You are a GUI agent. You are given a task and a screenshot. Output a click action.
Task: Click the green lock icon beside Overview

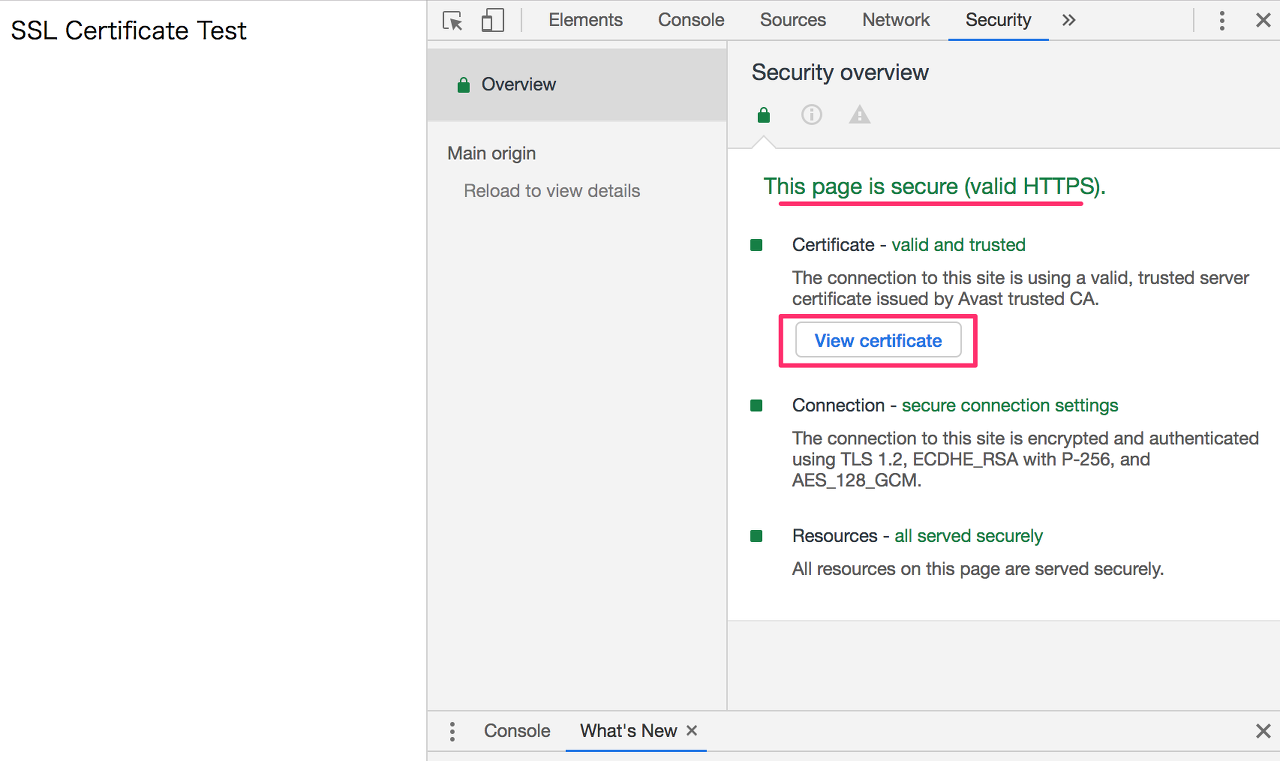tap(463, 86)
